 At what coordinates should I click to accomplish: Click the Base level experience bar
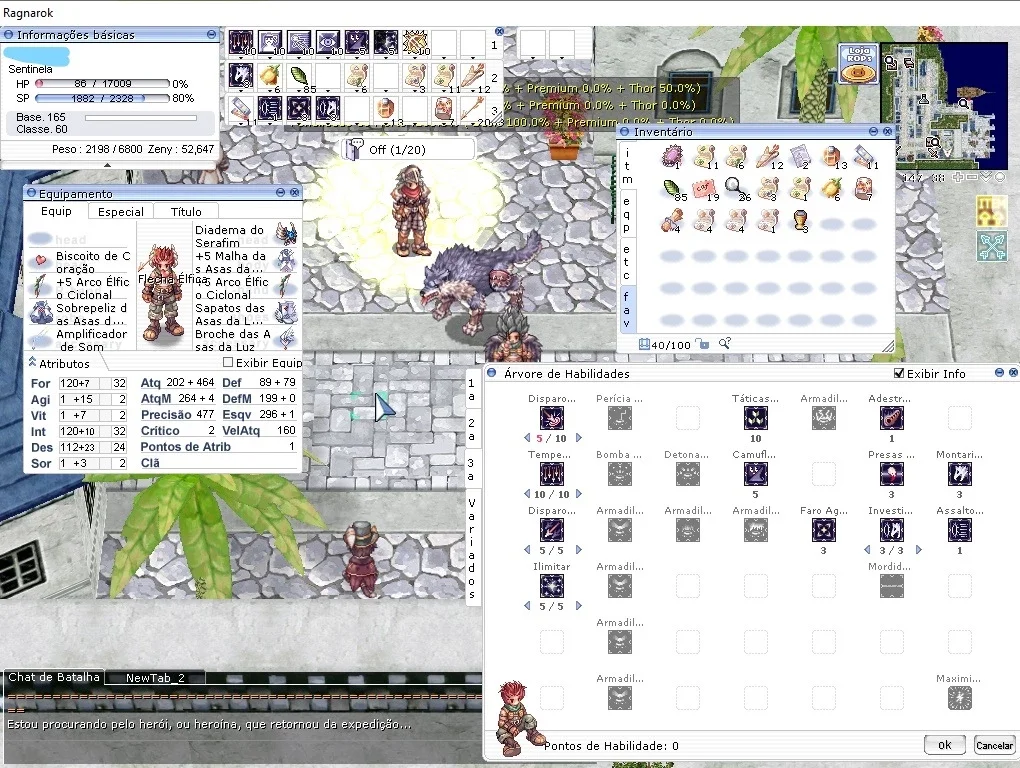141,118
